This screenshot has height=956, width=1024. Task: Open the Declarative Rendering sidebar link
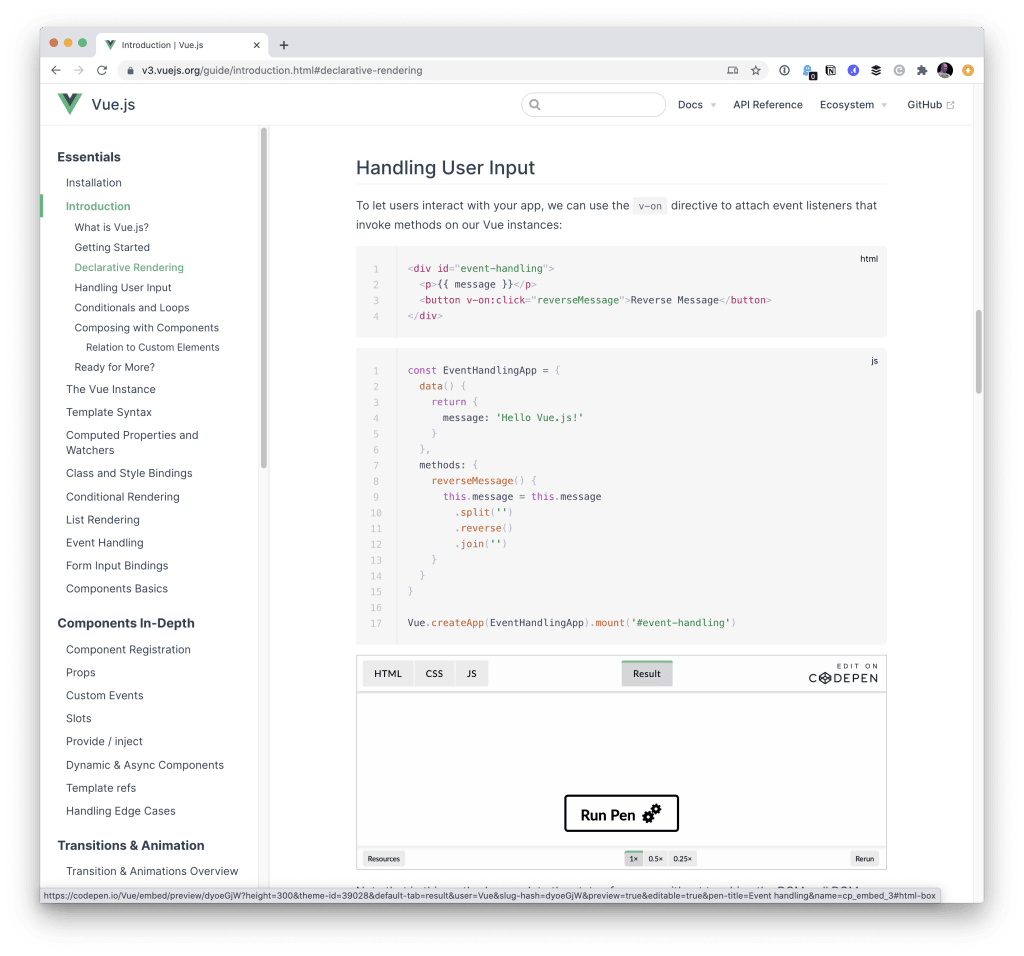pyautogui.click(x=128, y=267)
